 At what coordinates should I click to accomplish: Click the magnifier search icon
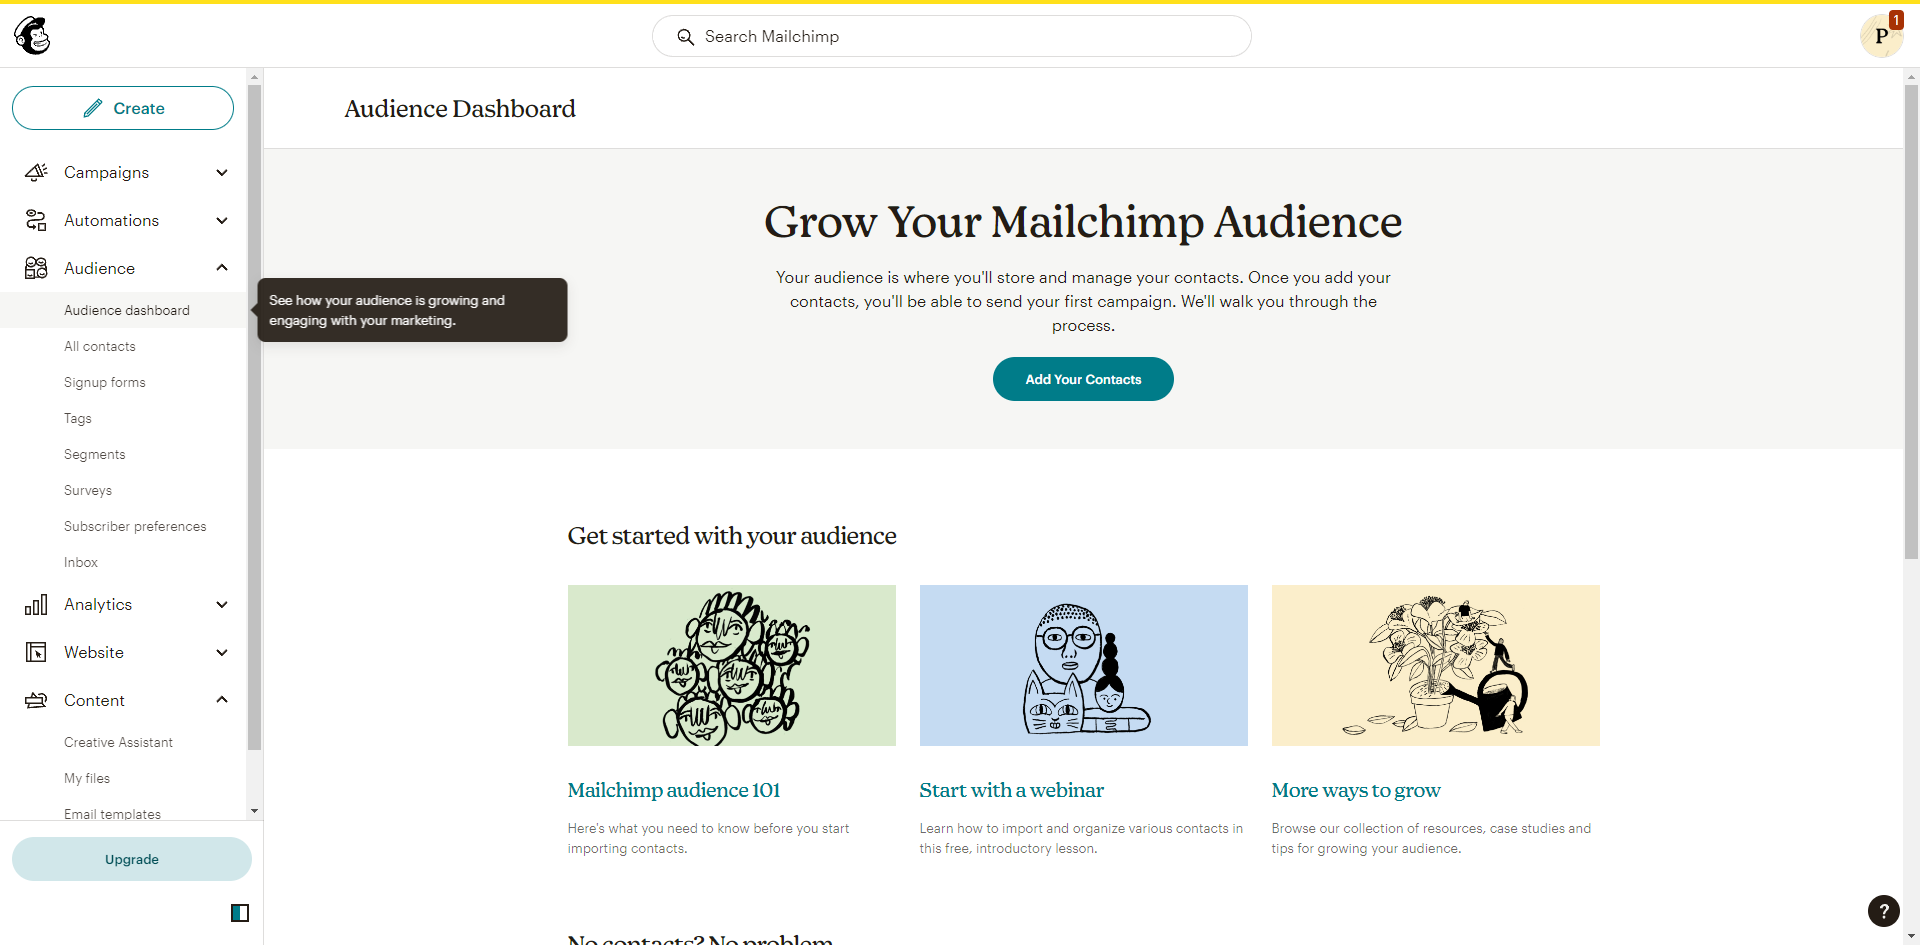685,37
